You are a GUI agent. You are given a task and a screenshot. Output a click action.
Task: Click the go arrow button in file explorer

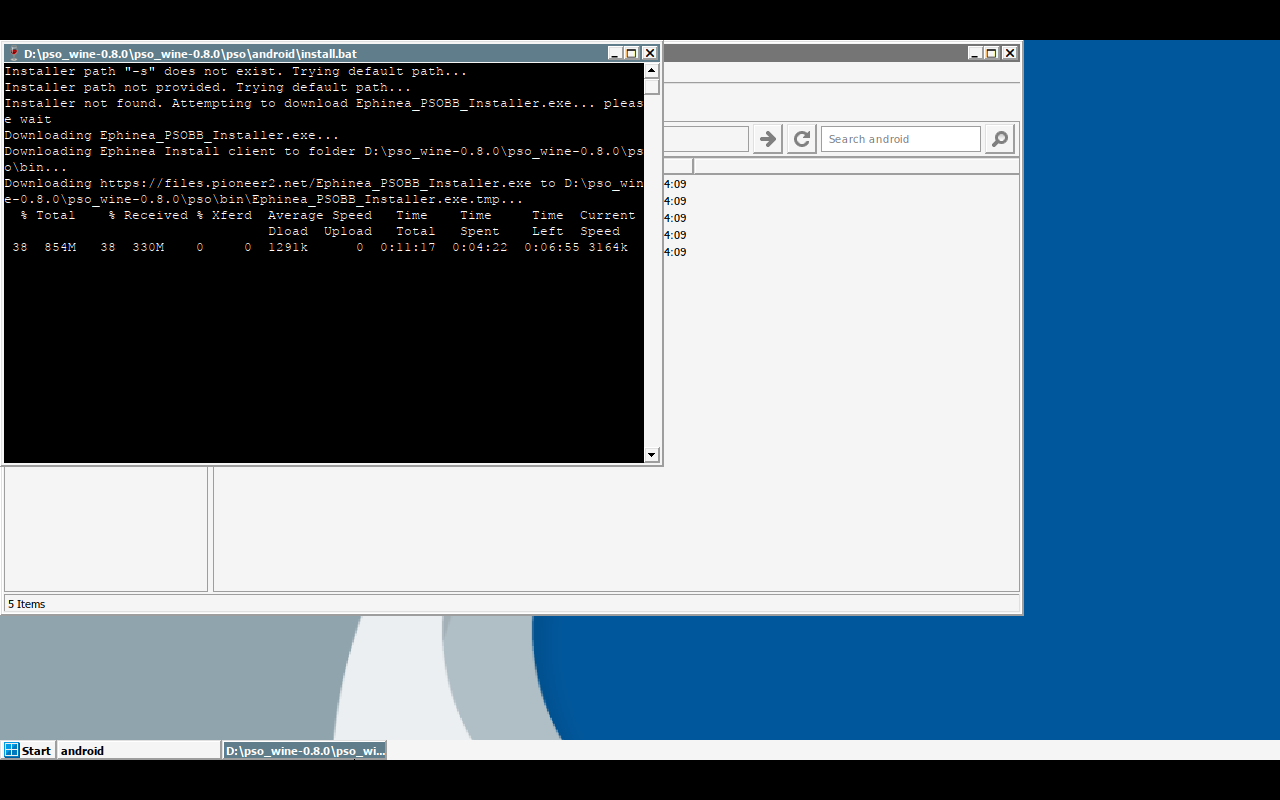click(x=767, y=139)
